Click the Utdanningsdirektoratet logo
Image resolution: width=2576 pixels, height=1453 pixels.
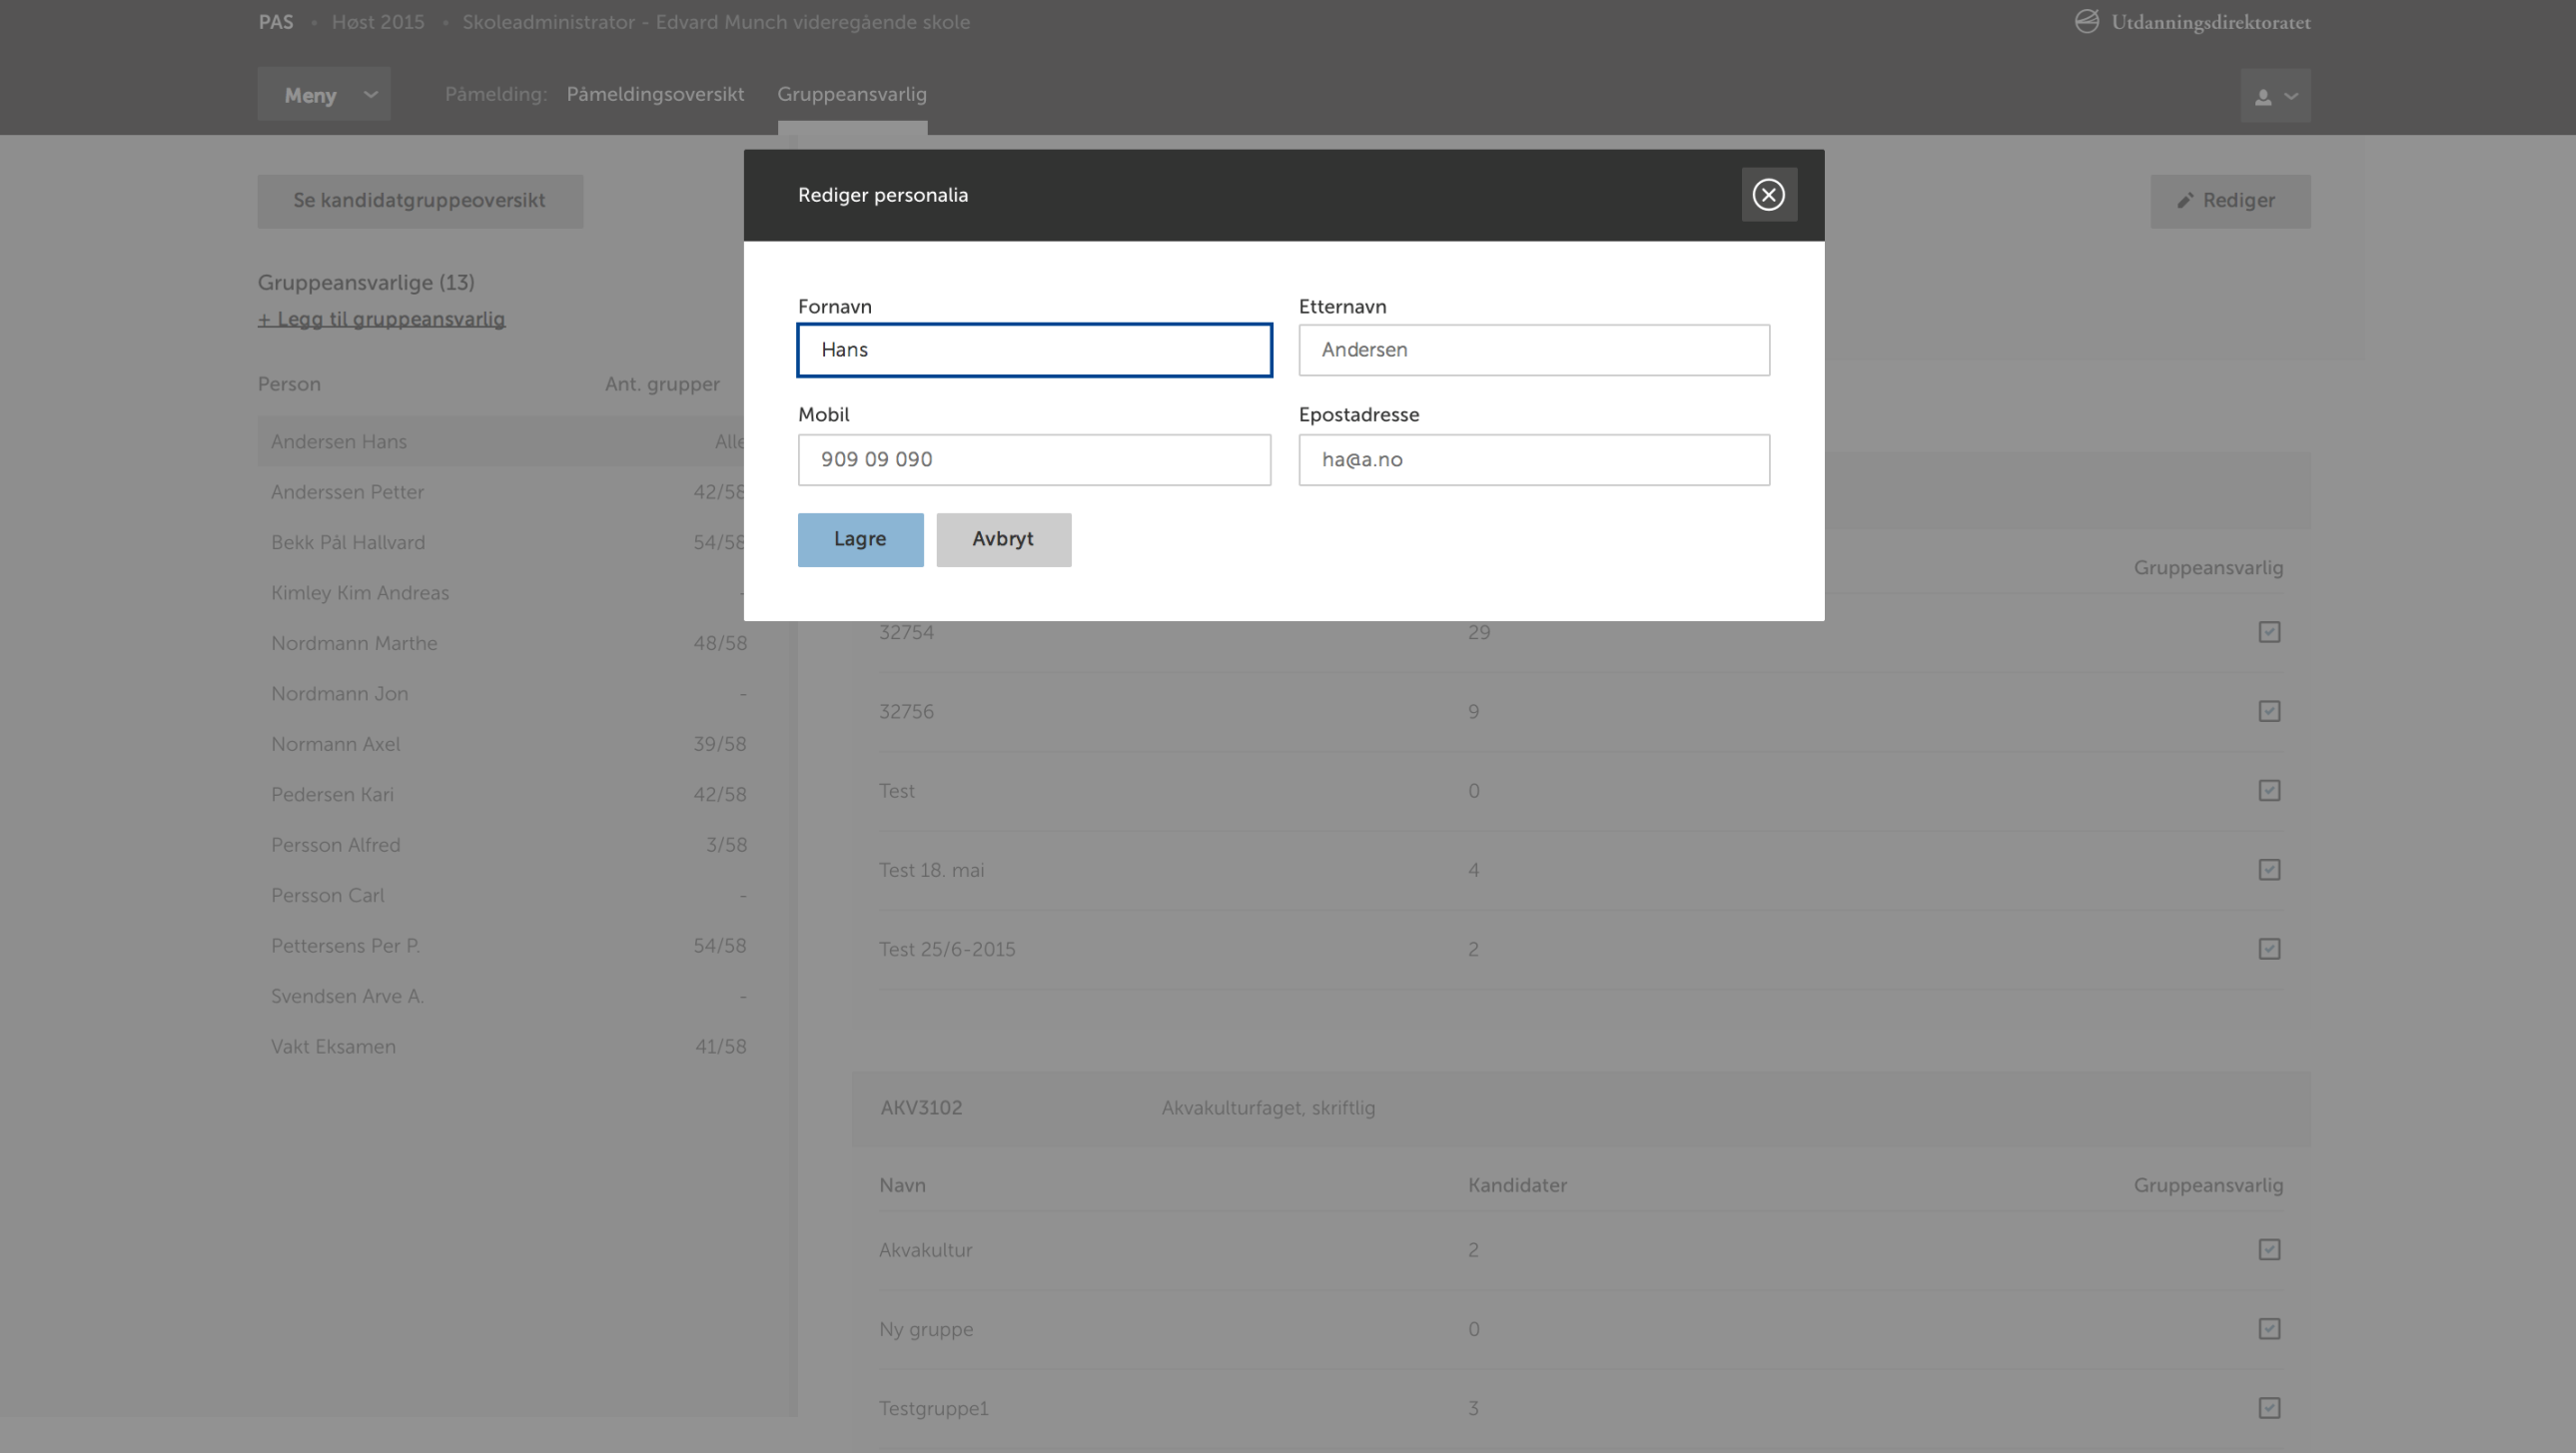click(2192, 22)
